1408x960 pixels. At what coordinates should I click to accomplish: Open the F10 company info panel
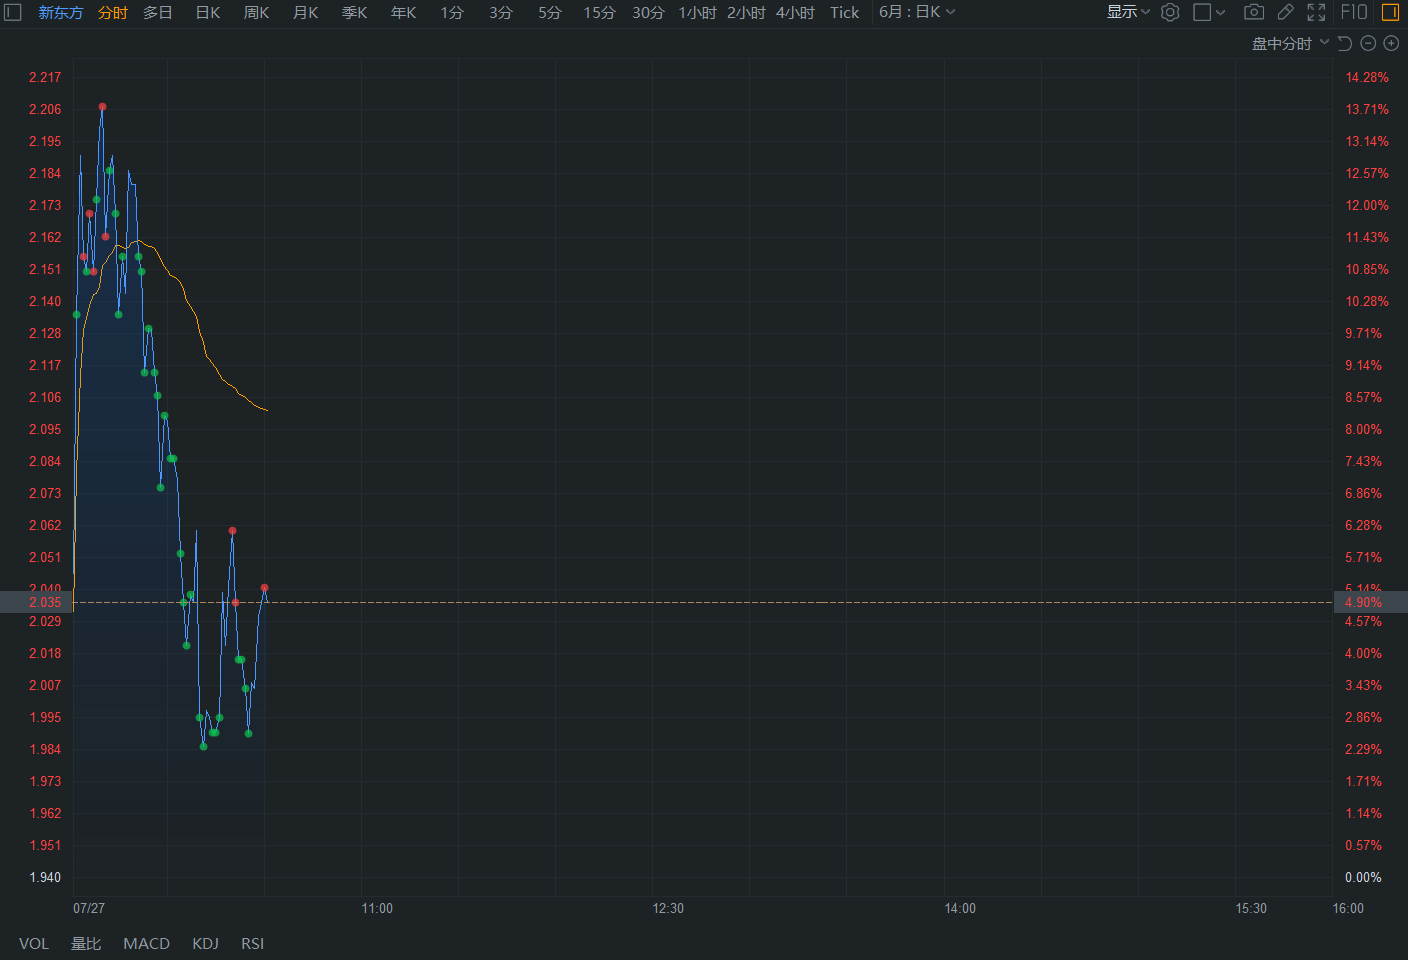tap(1354, 12)
